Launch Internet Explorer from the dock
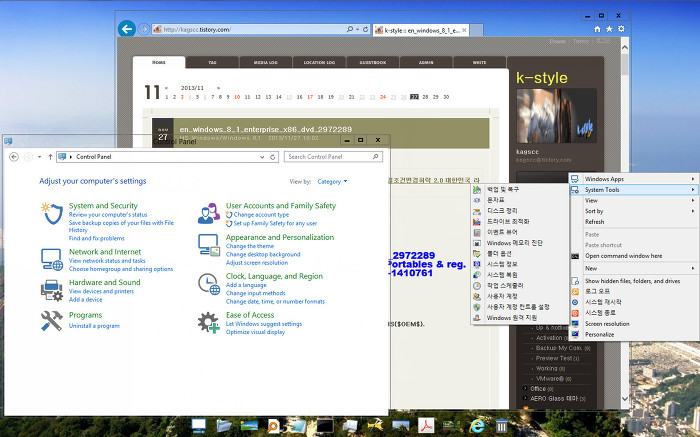Image resolution: width=700 pixels, height=437 pixels. click(x=477, y=425)
